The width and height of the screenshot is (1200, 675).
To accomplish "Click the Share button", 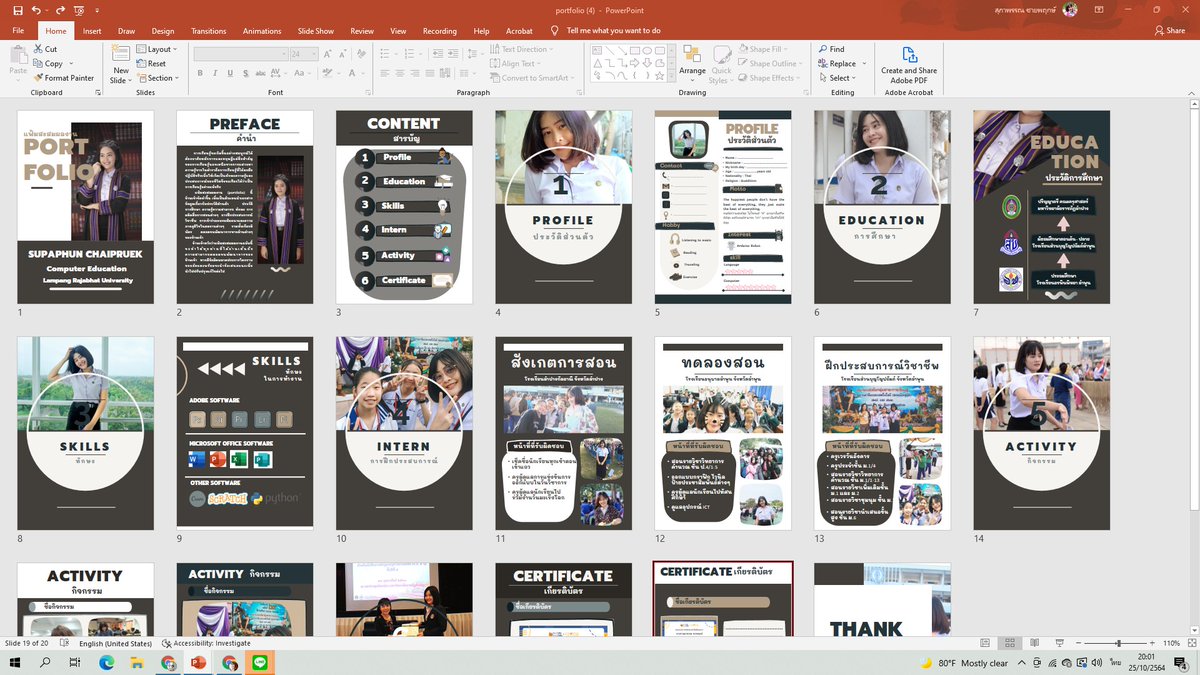I will pos(1169,31).
